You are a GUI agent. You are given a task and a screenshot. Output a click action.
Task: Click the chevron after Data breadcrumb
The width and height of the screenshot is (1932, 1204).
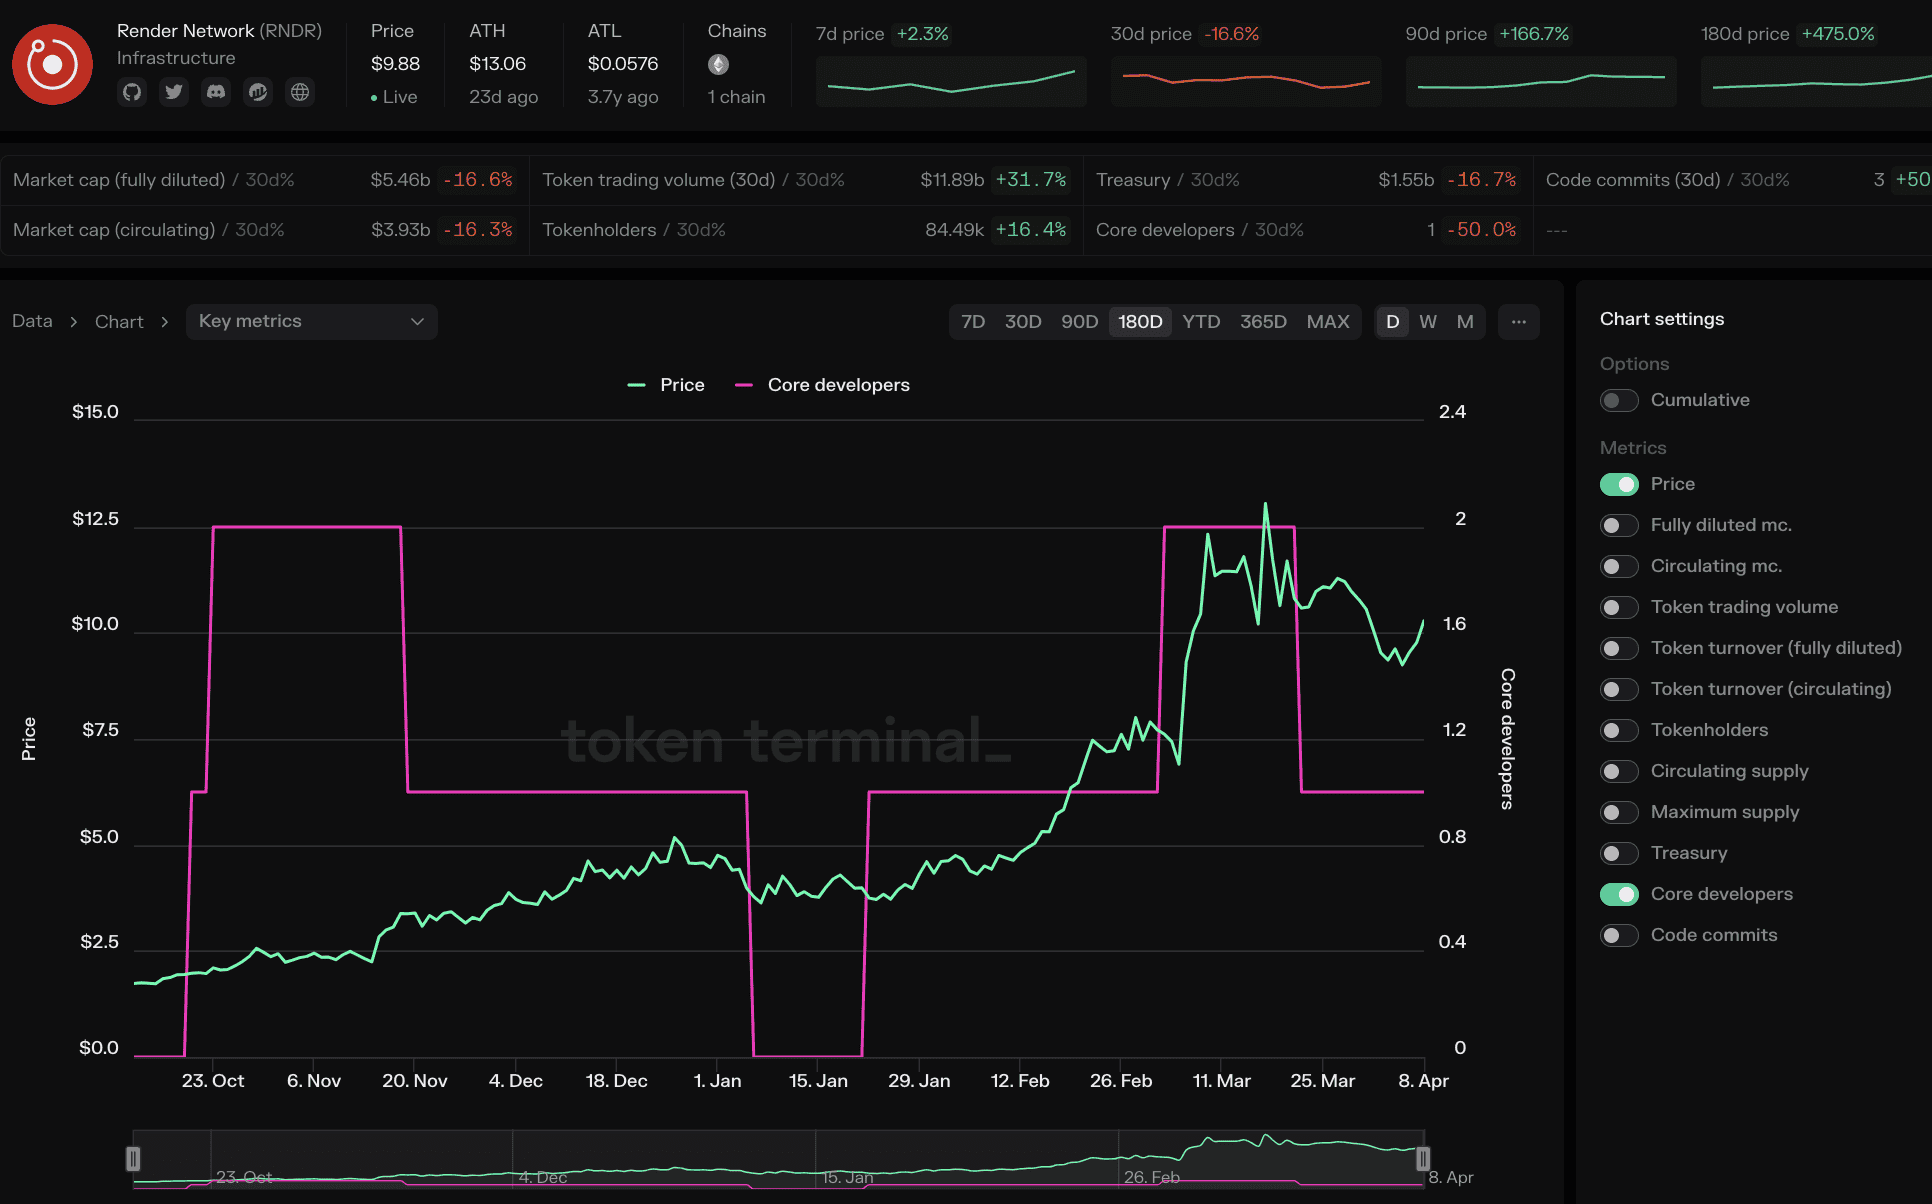click(74, 322)
